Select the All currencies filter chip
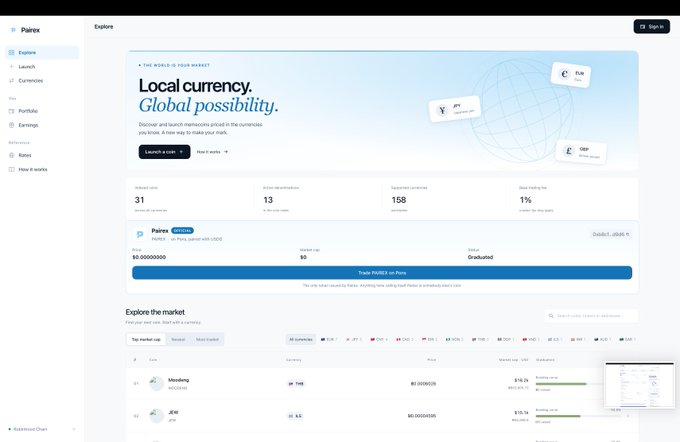 click(301, 339)
